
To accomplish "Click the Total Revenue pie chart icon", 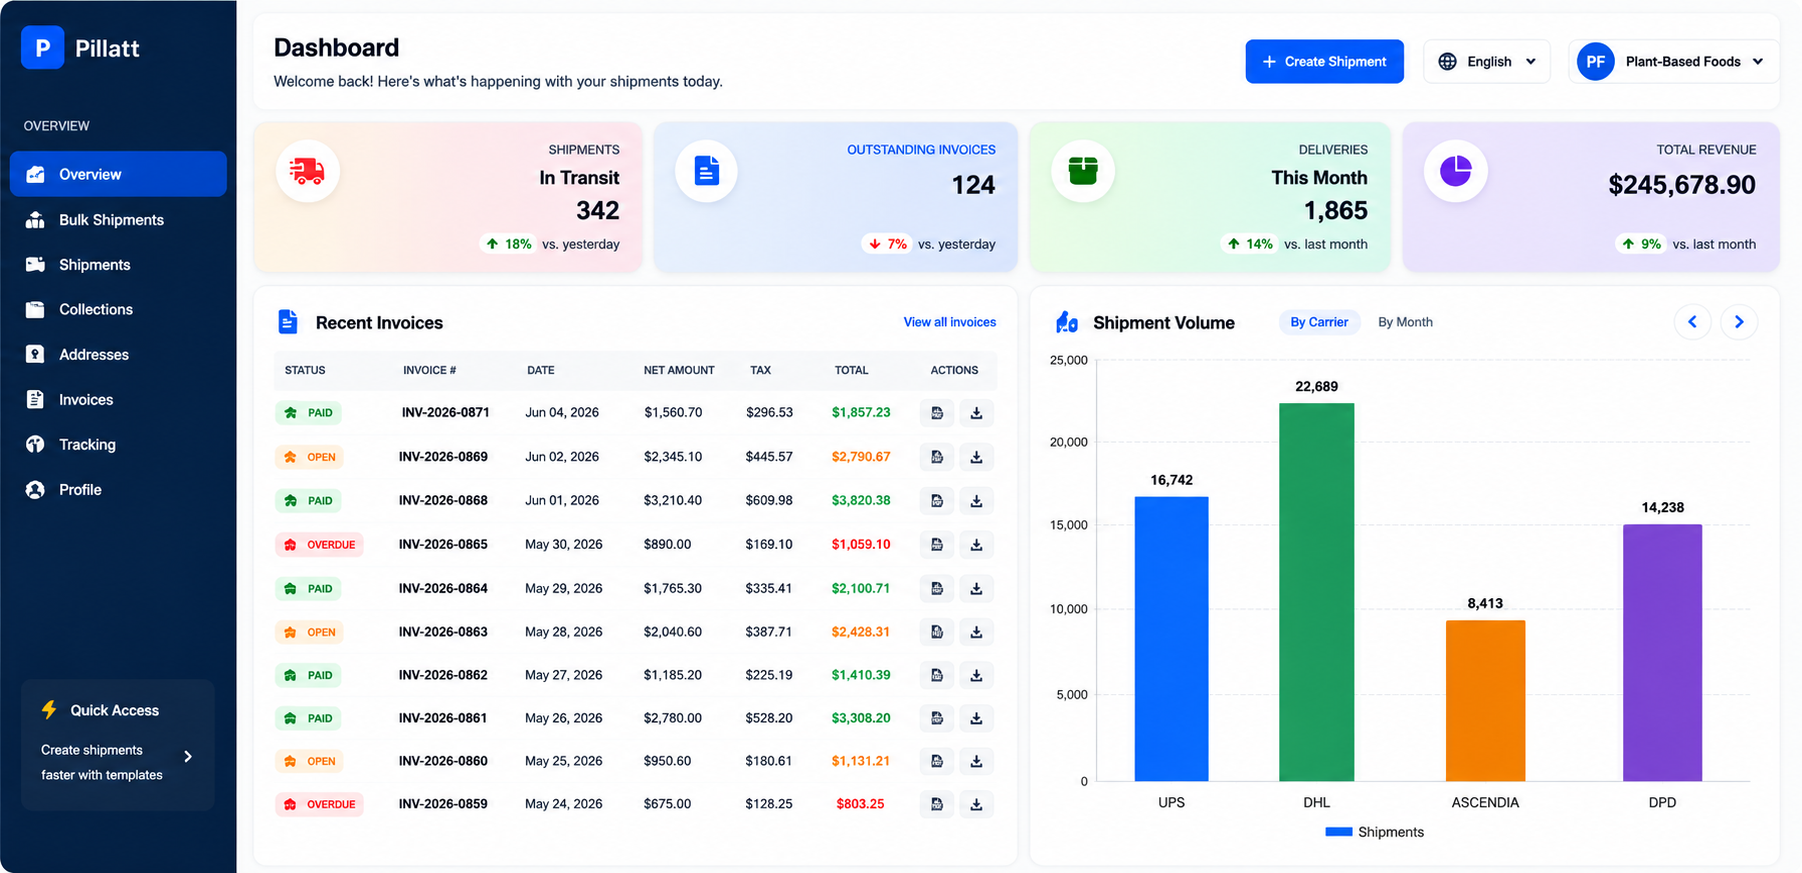I will (1455, 171).
